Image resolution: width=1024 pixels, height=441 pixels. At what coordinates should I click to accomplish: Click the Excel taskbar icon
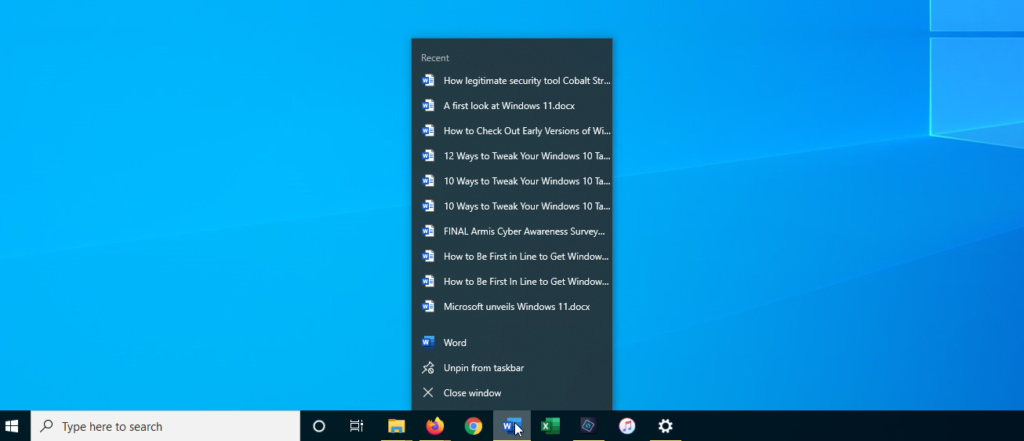[x=549, y=426]
